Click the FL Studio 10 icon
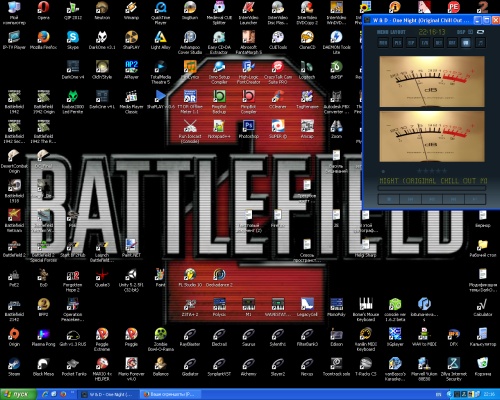This screenshot has width=500, height=400. tap(190, 277)
